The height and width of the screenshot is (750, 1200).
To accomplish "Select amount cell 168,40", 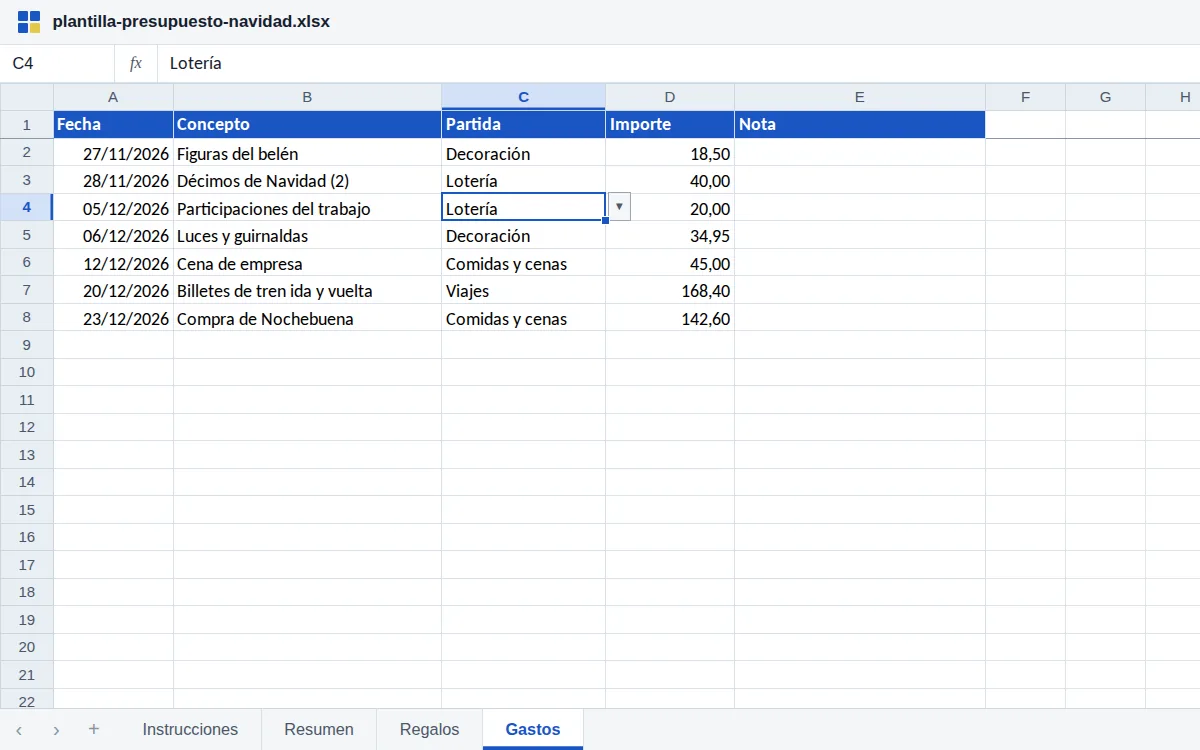I will pos(670,290).
